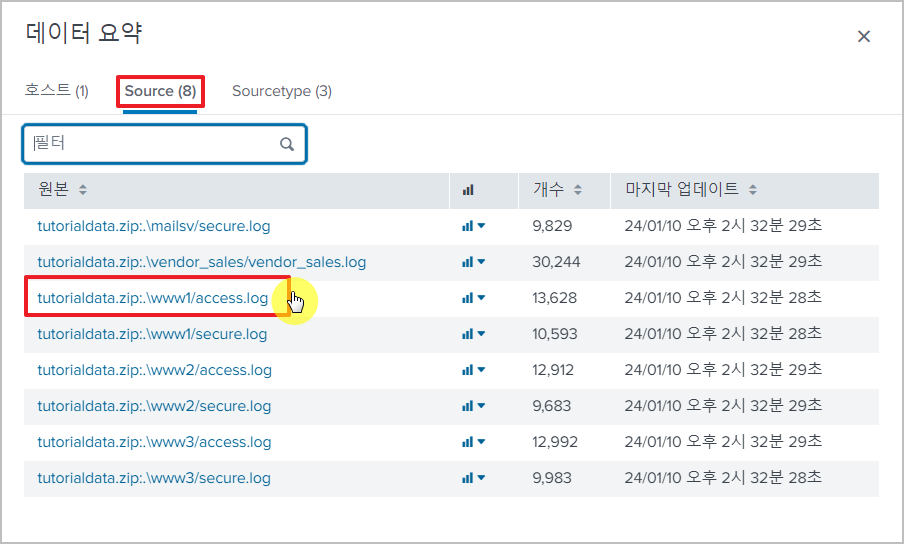Viewport: 904px width, 544px height.
Task: Click count value 12,992
Action: (x=555, y=442)
